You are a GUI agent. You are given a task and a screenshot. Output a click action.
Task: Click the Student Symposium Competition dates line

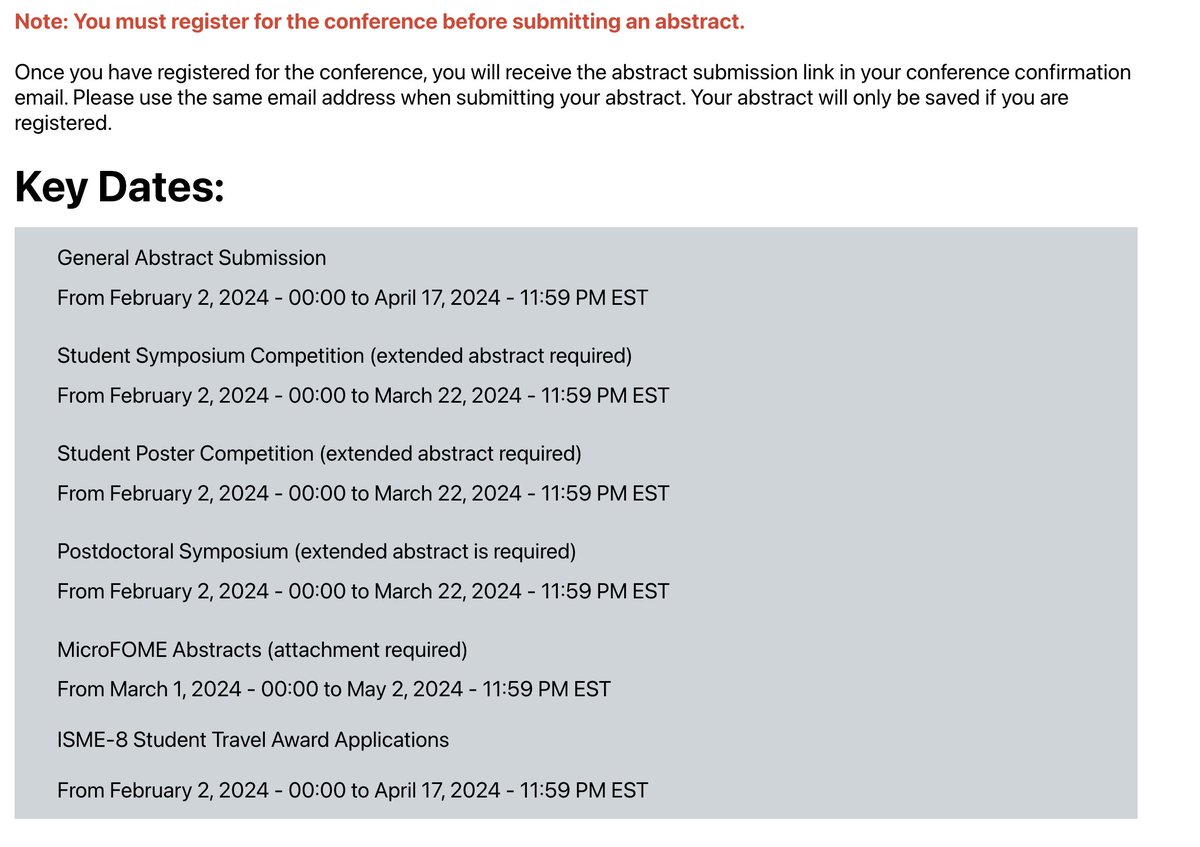point(363,395)
